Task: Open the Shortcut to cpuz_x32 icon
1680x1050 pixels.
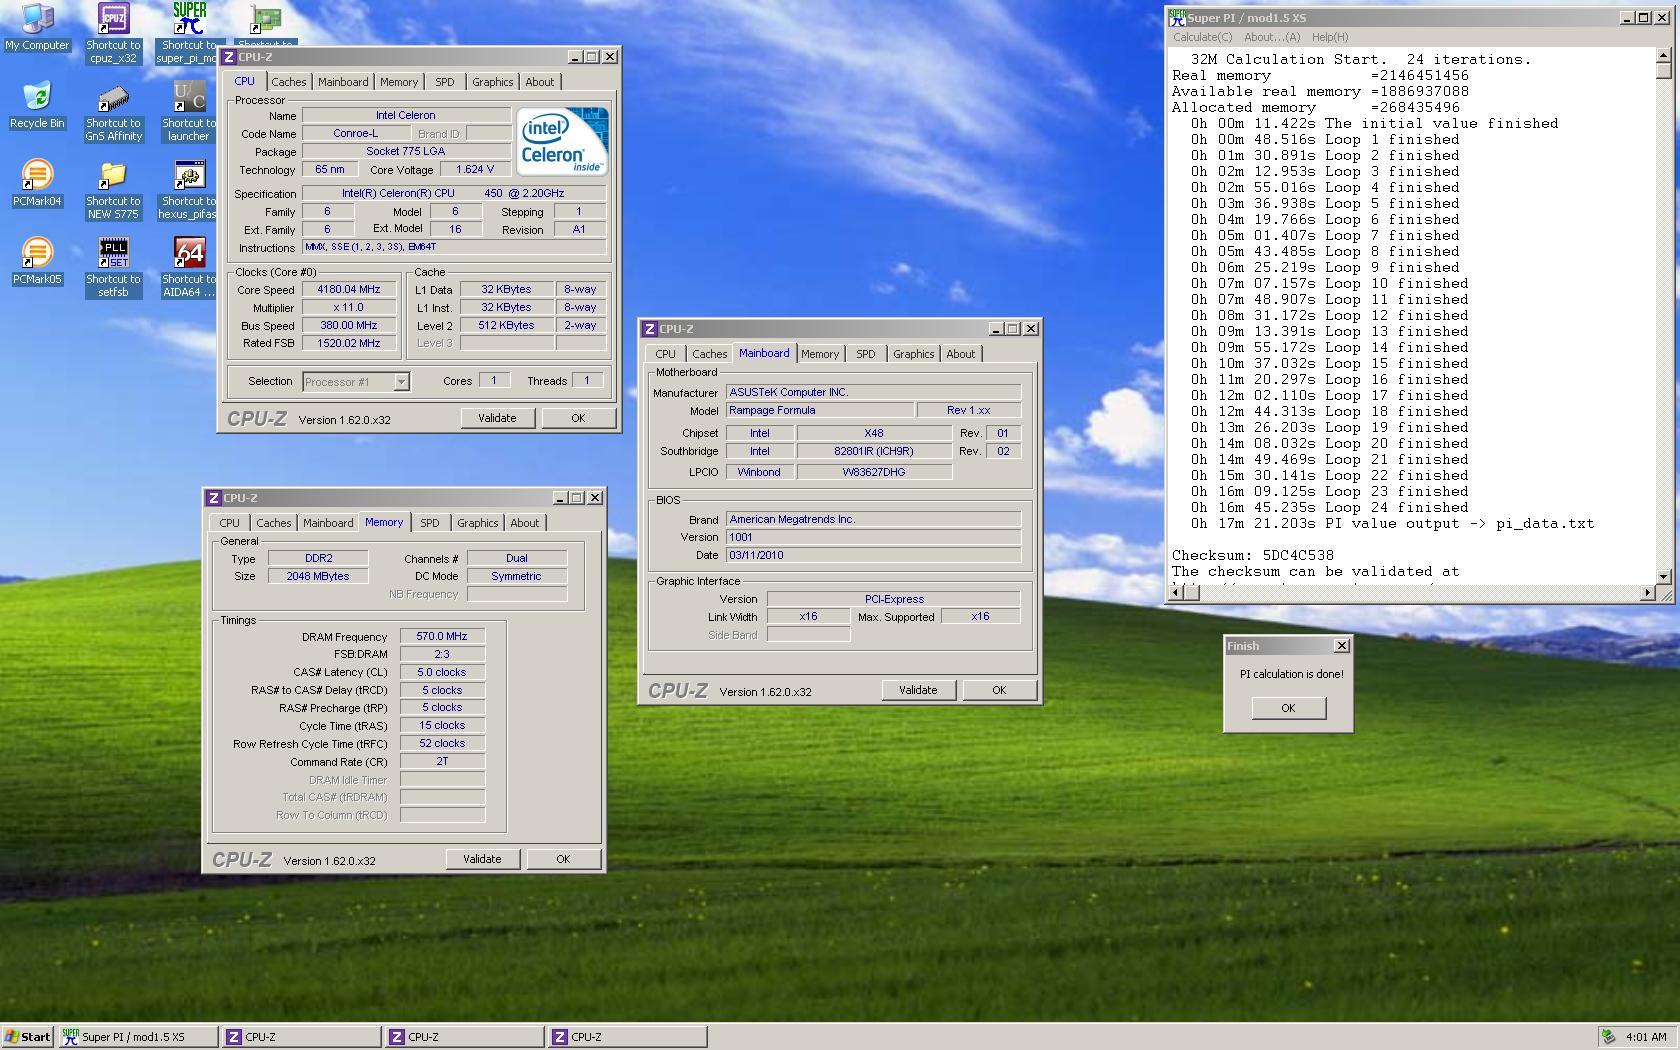Action: coord(113,33)
